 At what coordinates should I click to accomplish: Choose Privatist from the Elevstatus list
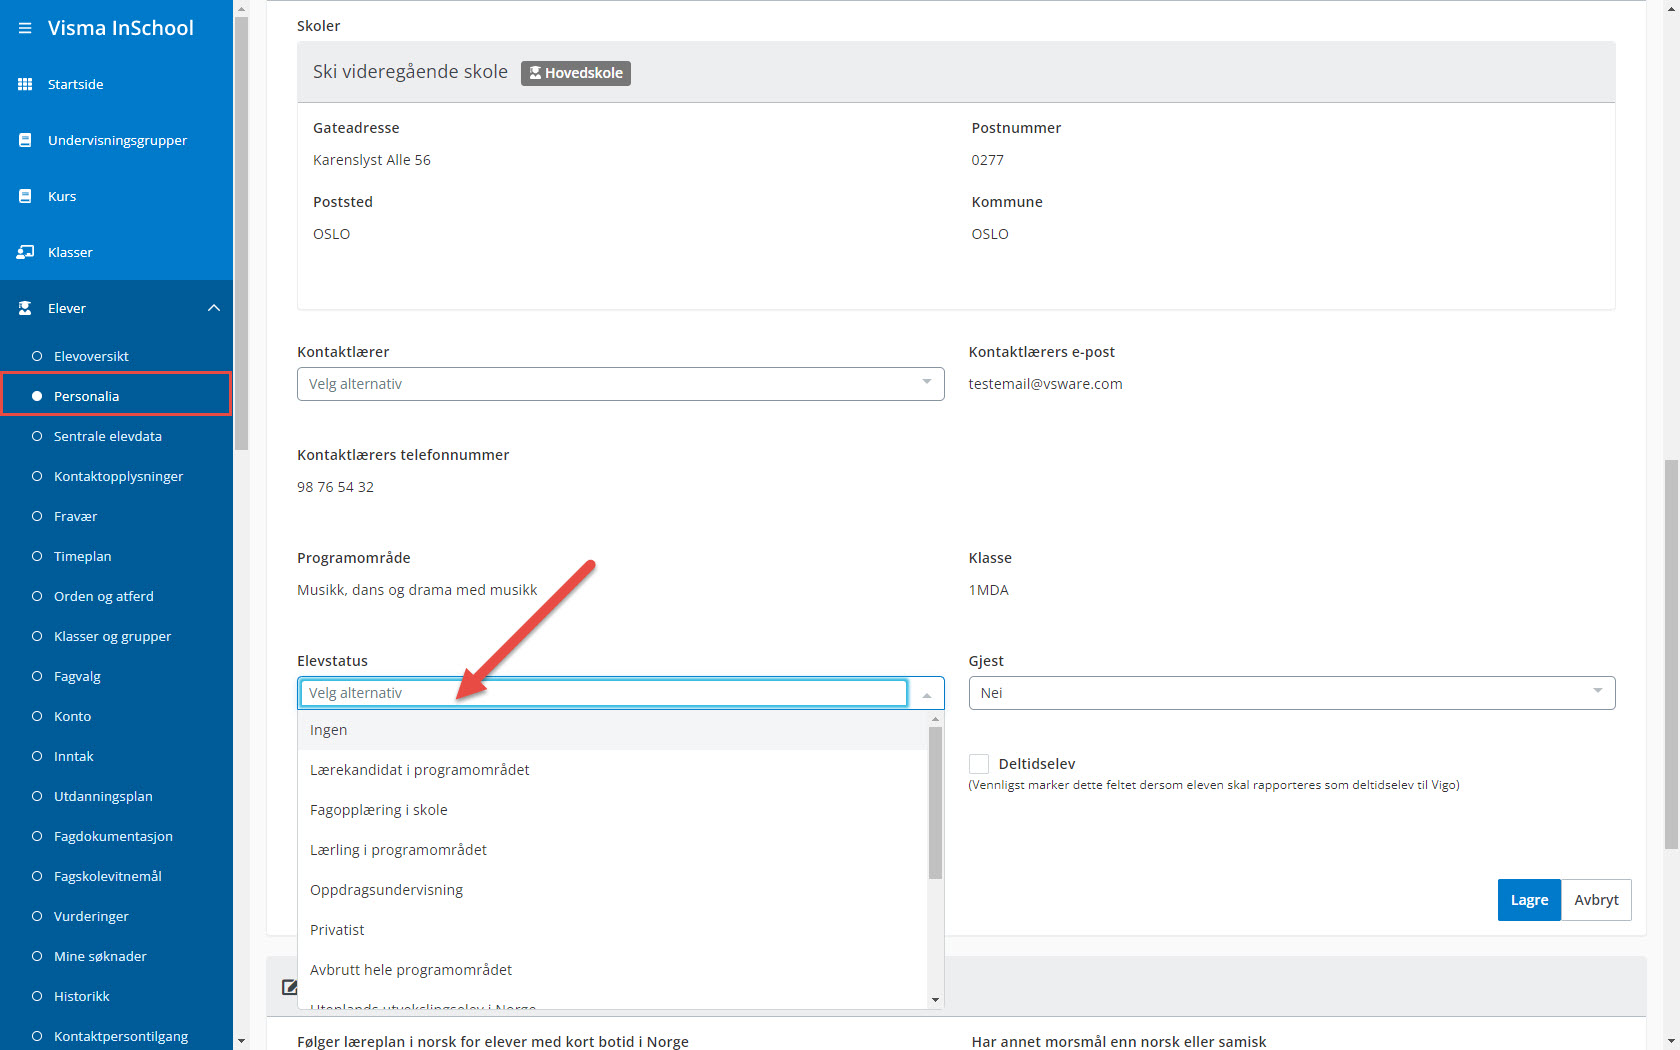(337, 930)
